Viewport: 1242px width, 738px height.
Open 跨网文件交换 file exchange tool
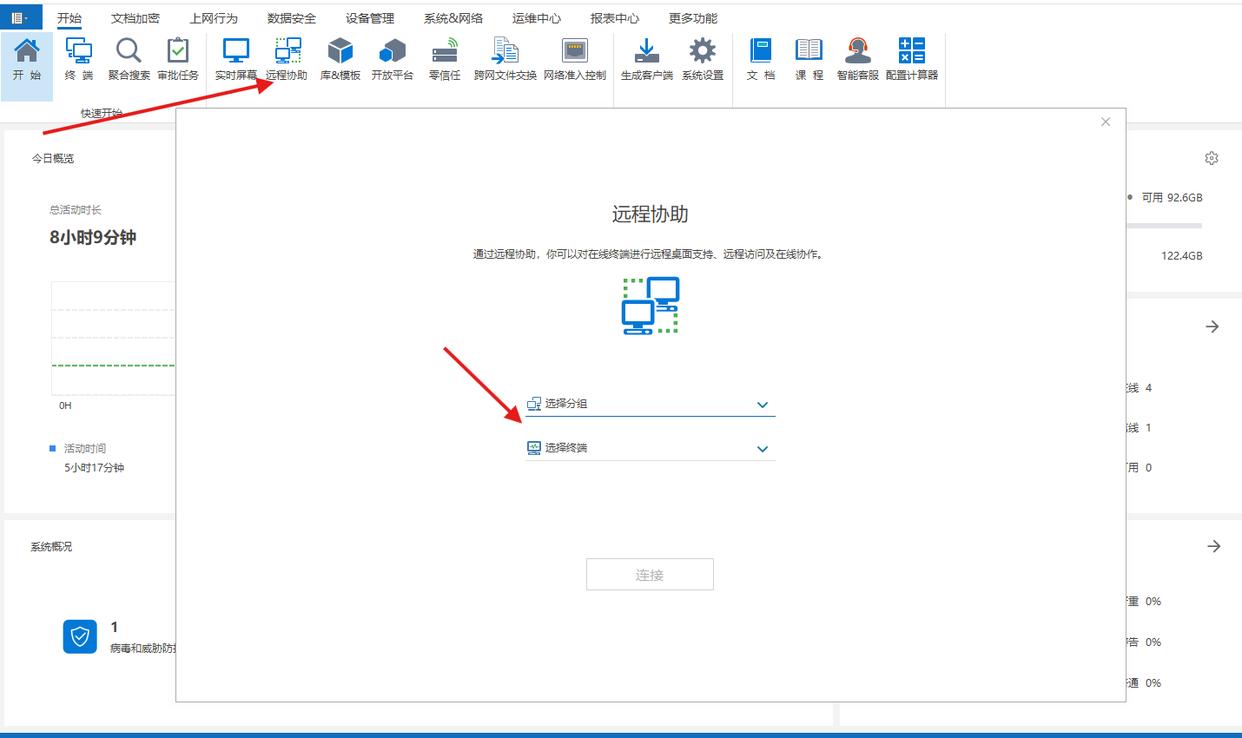click(x=505, y=59)
